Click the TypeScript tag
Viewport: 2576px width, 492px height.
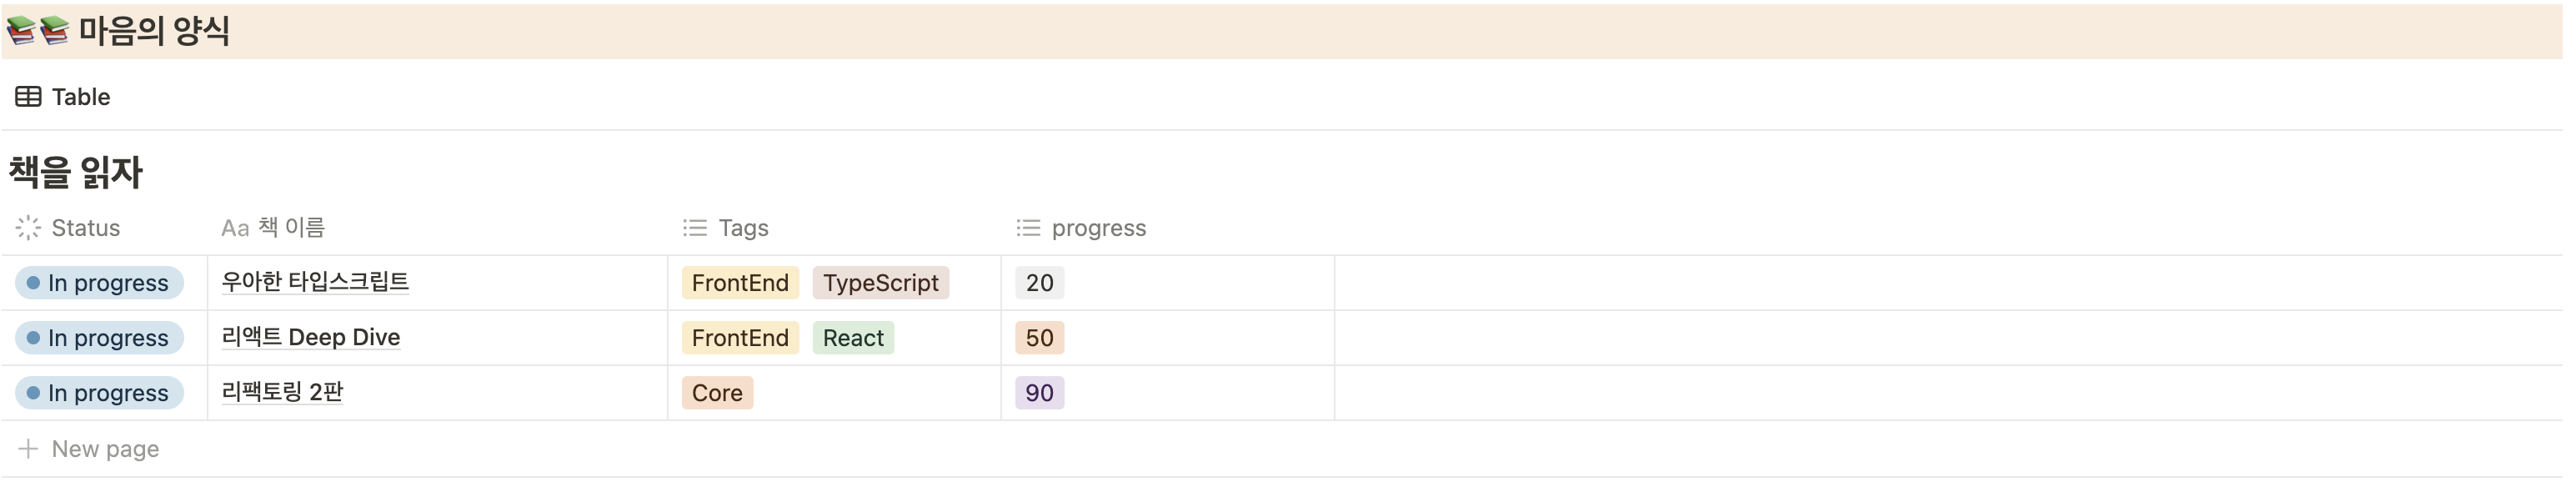coord(880,283)
